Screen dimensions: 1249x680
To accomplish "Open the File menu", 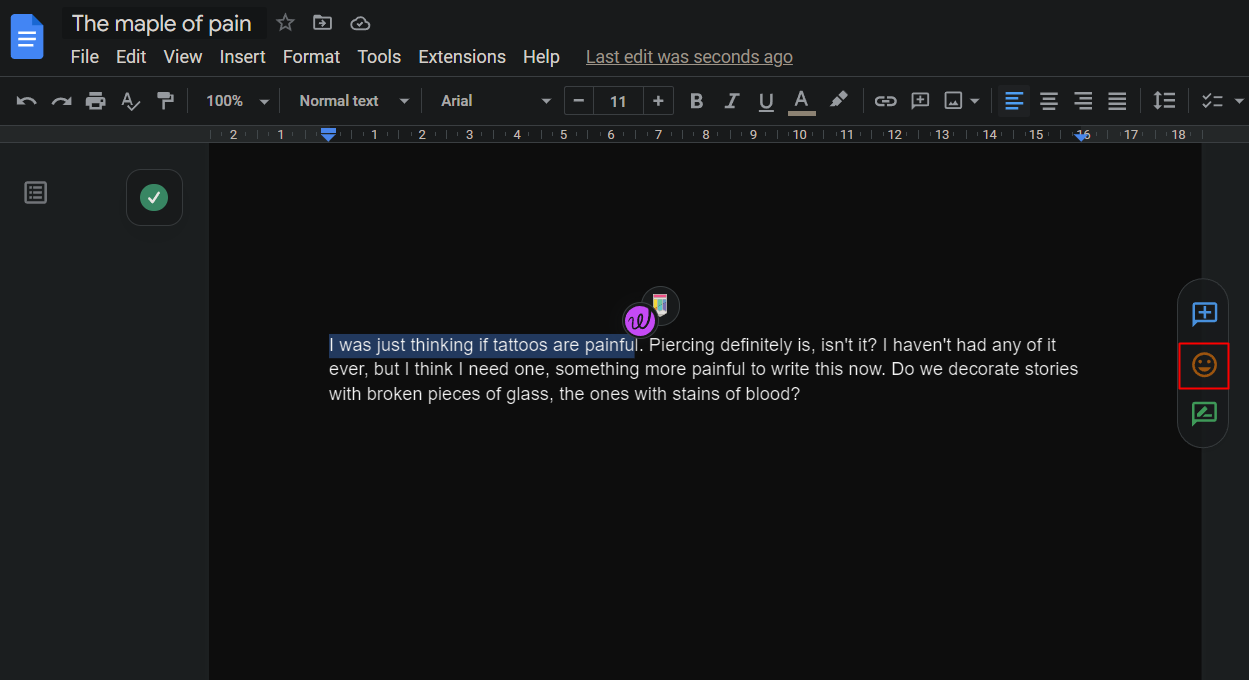I will tap(85, 57).
